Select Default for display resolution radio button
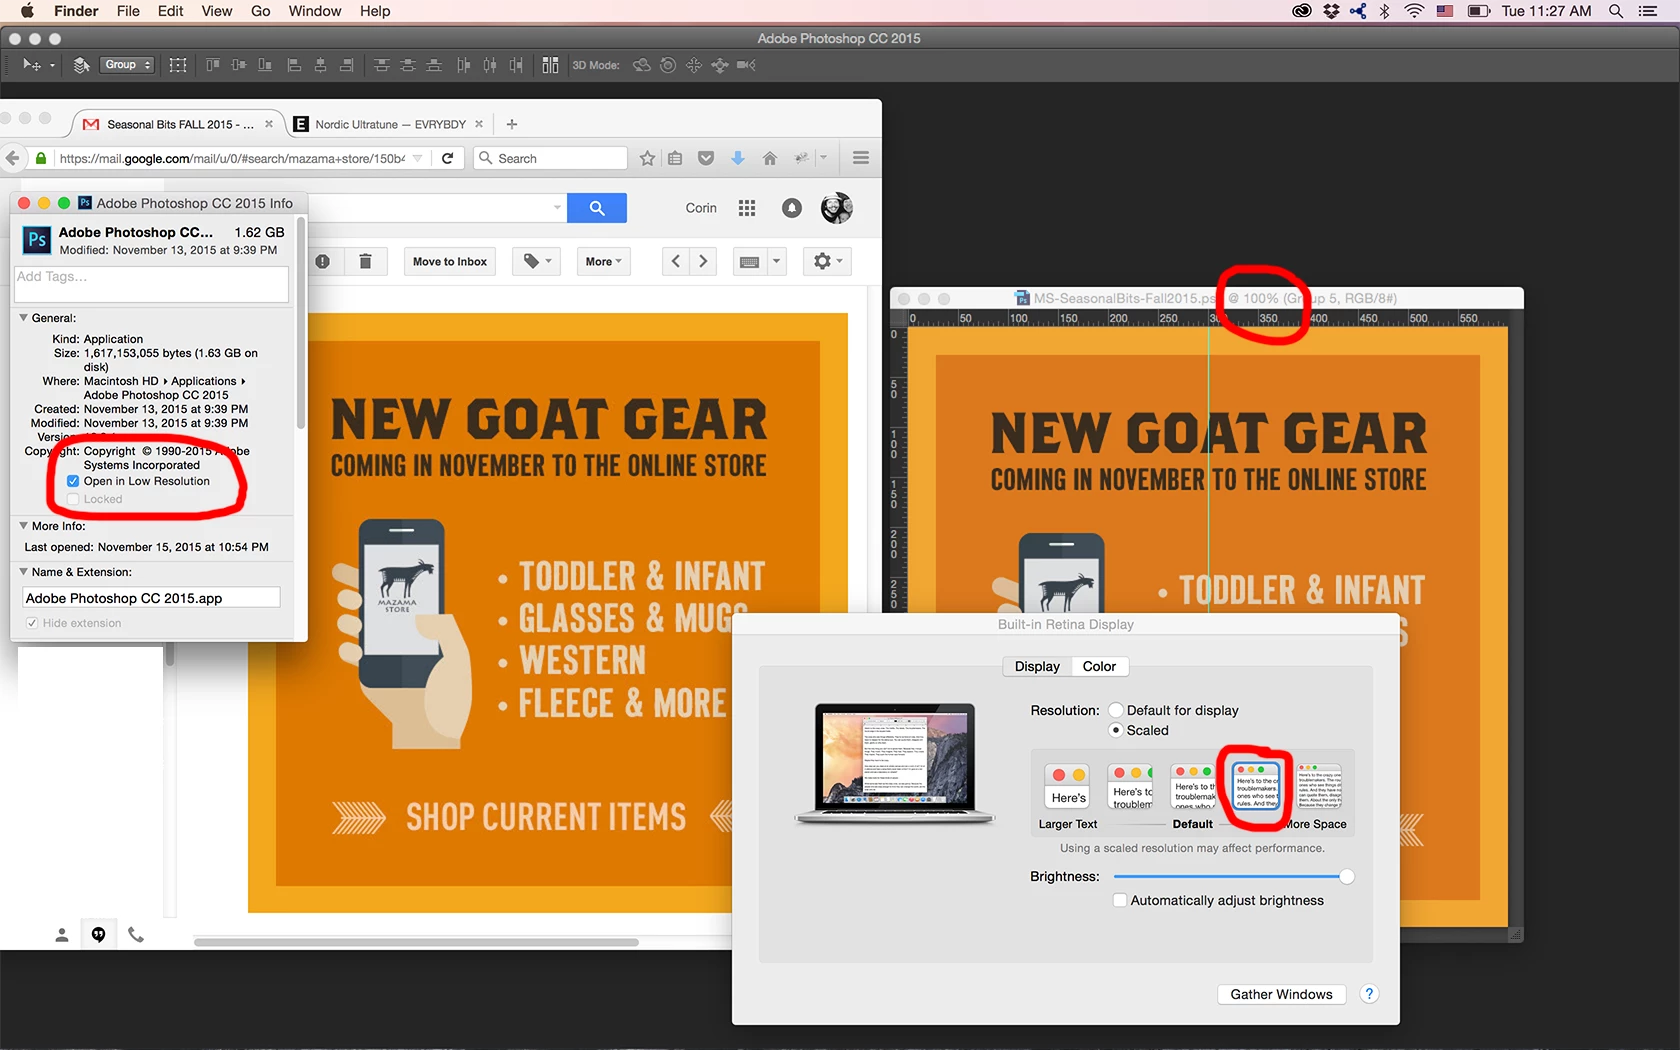Screen dimensions: 1680x1050 (1116, 710)
